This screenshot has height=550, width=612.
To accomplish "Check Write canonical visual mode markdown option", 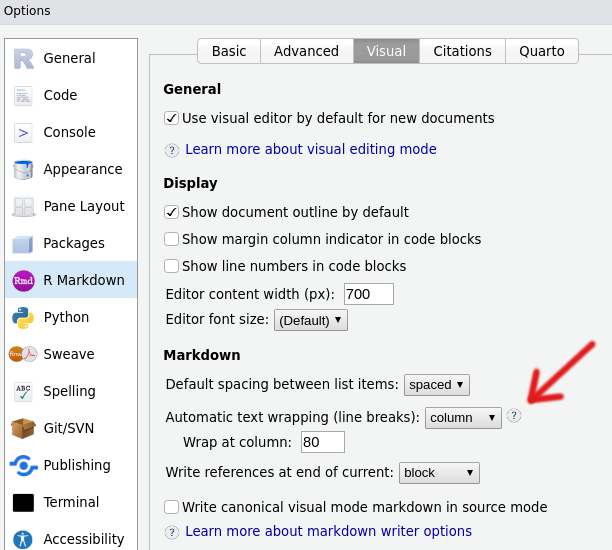I will 171,507.
